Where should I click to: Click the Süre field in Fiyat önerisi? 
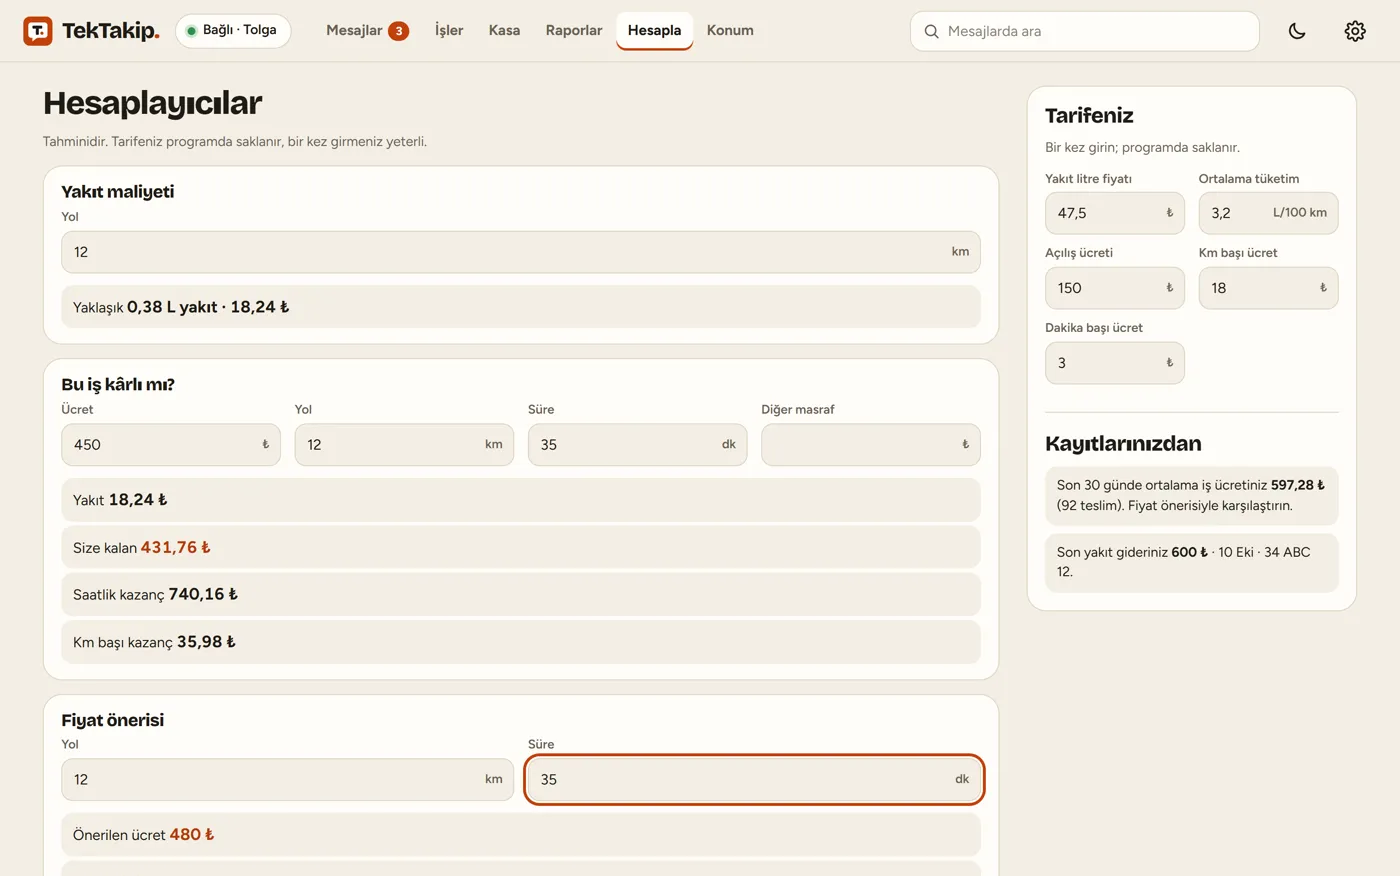click(754, 780)
